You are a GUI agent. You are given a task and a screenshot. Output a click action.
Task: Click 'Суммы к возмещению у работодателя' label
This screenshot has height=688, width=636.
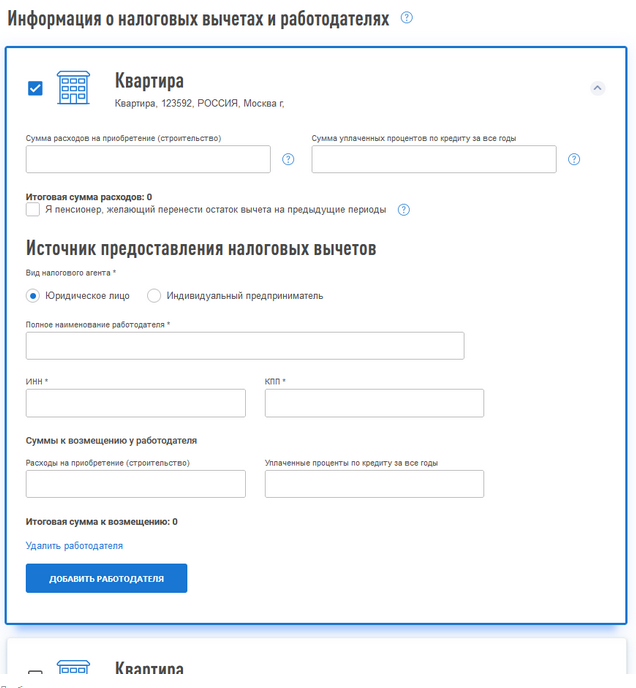point(111,441)
